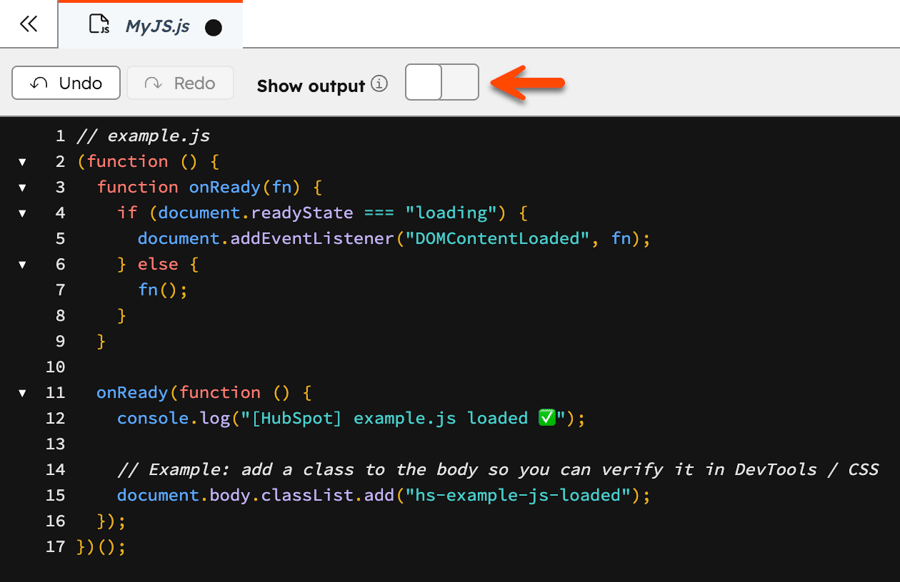Click line number 13 in the gutter
This screenshot has width=900, height=582.
pos(56,444)
